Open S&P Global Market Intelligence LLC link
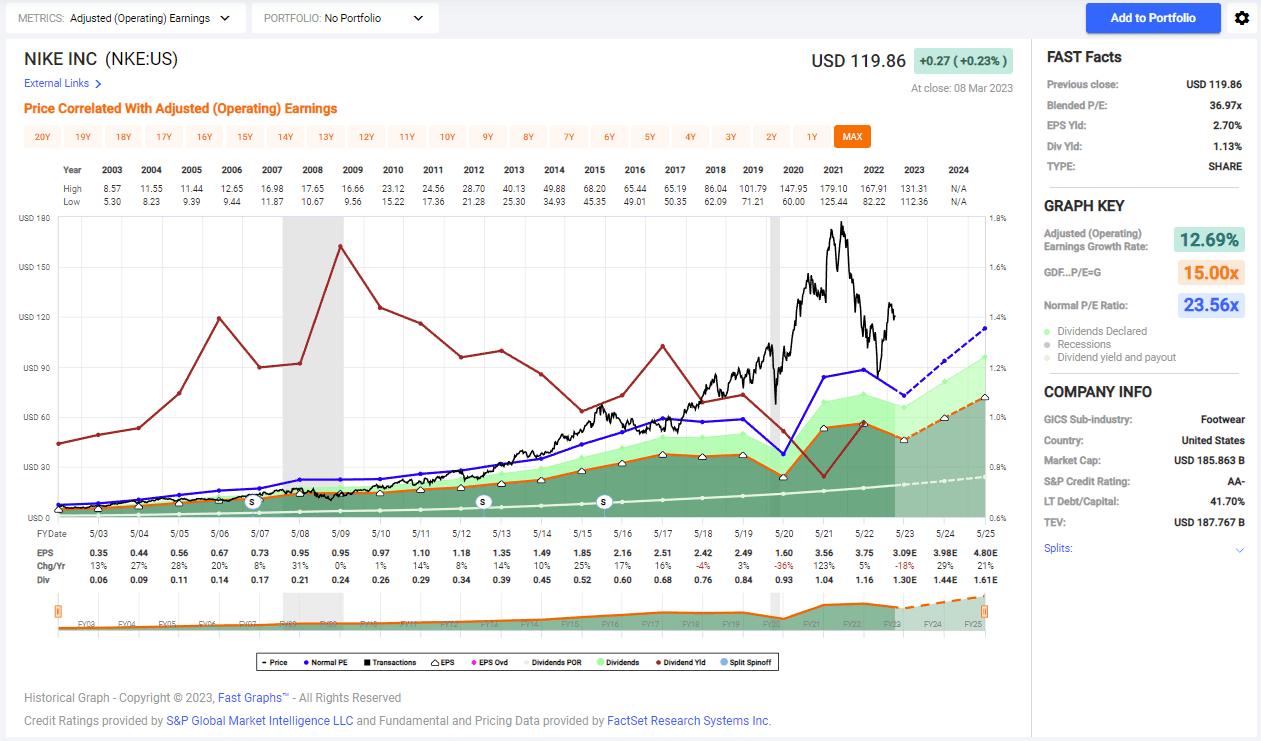 point(259,721)
